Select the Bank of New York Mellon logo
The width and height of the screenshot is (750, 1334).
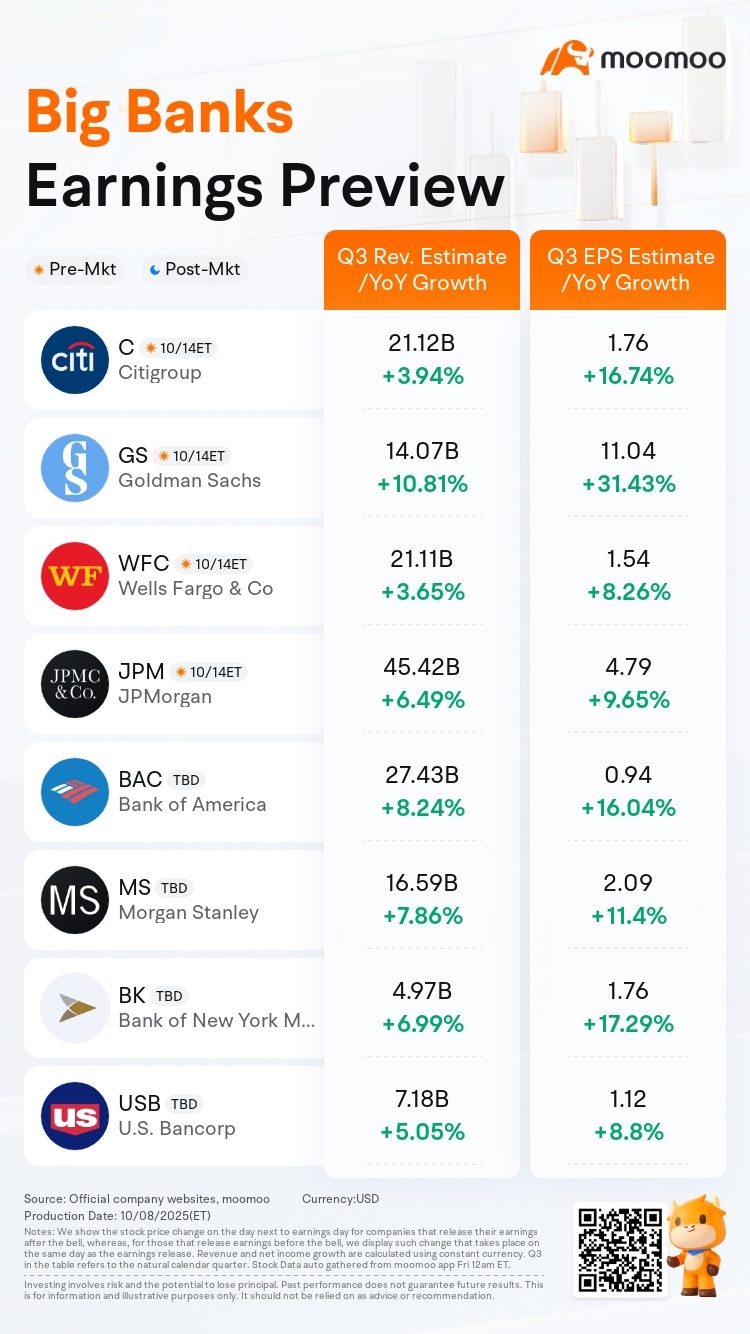point(75,1008)
